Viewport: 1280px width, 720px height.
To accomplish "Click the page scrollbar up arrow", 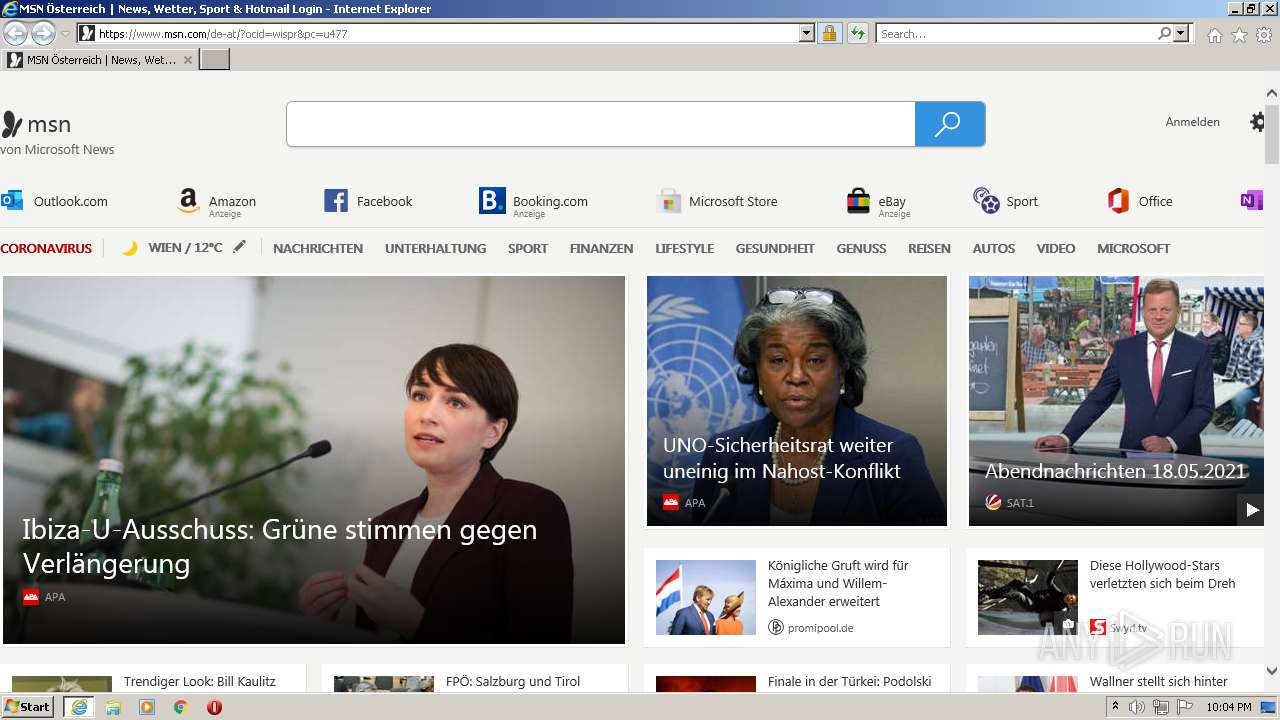I will pyautogui.click(x=1272, y=93).
